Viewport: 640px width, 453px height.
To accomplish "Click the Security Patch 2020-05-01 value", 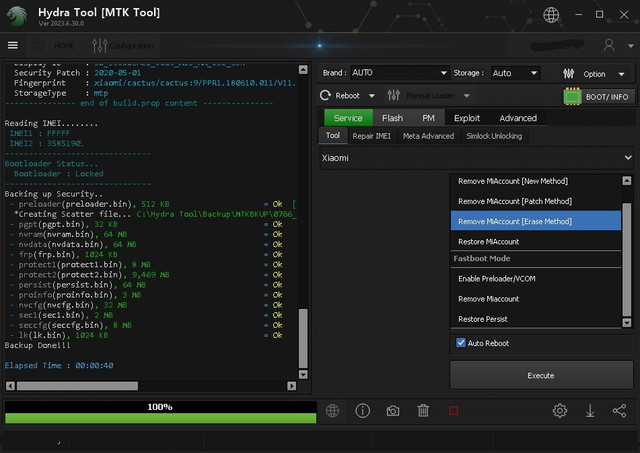I will [118, 73].
